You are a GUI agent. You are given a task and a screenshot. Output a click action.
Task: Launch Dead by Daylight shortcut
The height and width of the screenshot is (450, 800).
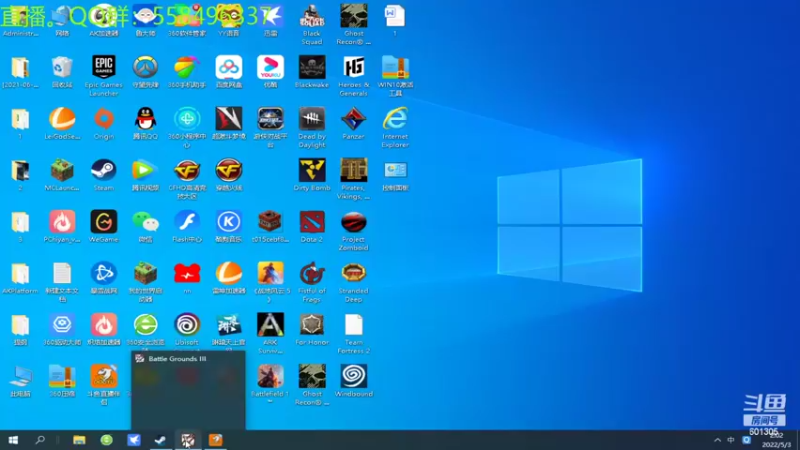(x=312, y=119)
